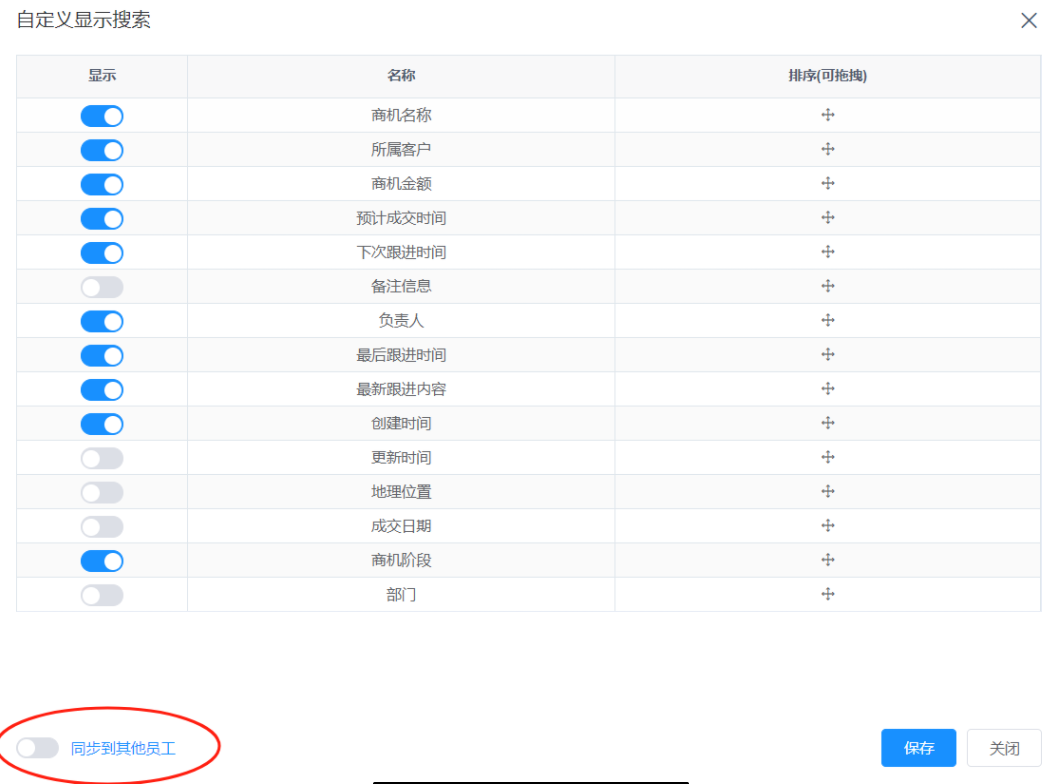Enable the 成交日期 display switch

(x=101, y=526)
